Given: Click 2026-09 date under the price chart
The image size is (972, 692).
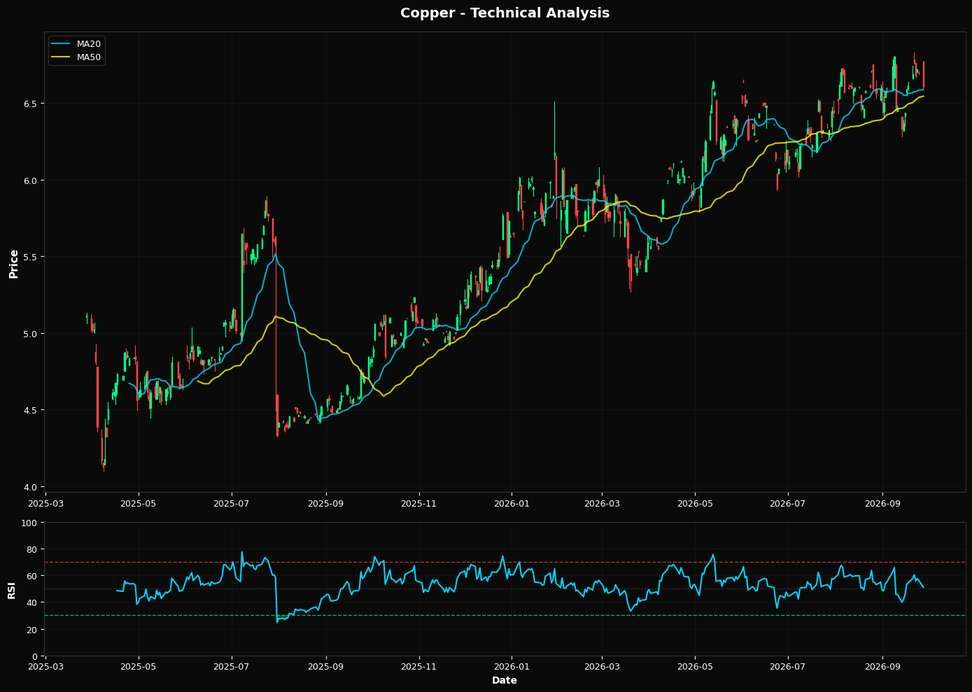Looking at the screenshot, I should 882,504.
